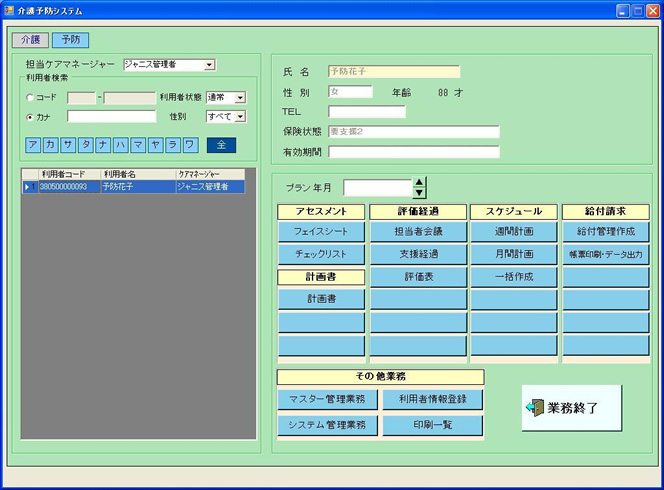The width and height of the screenshot is (664, 490).
Task: Increase プラン年月 with up arrow
Action: [x=419, y=182]
